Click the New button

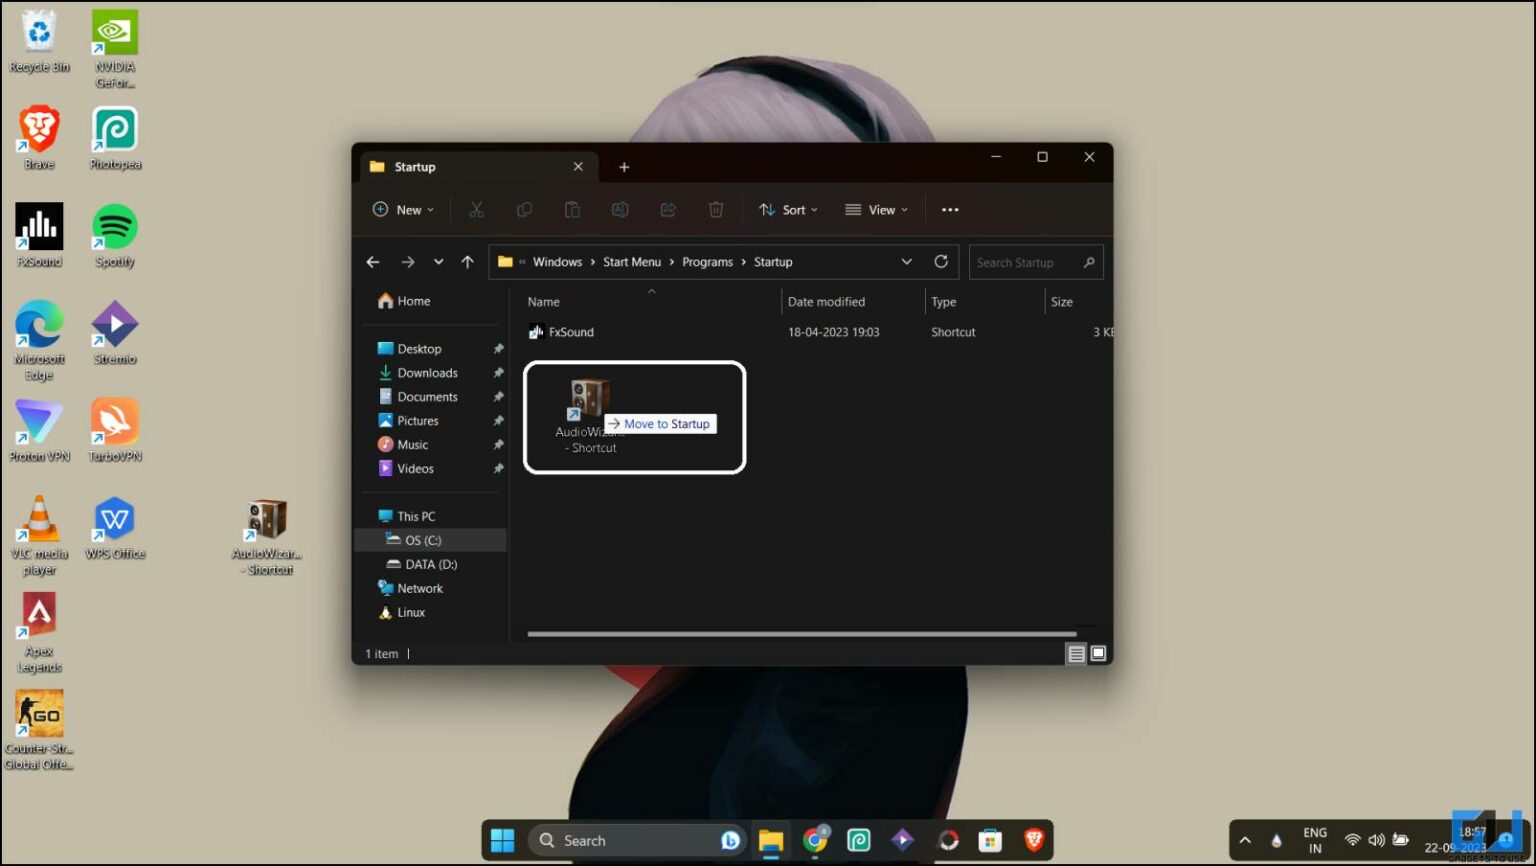403,209
